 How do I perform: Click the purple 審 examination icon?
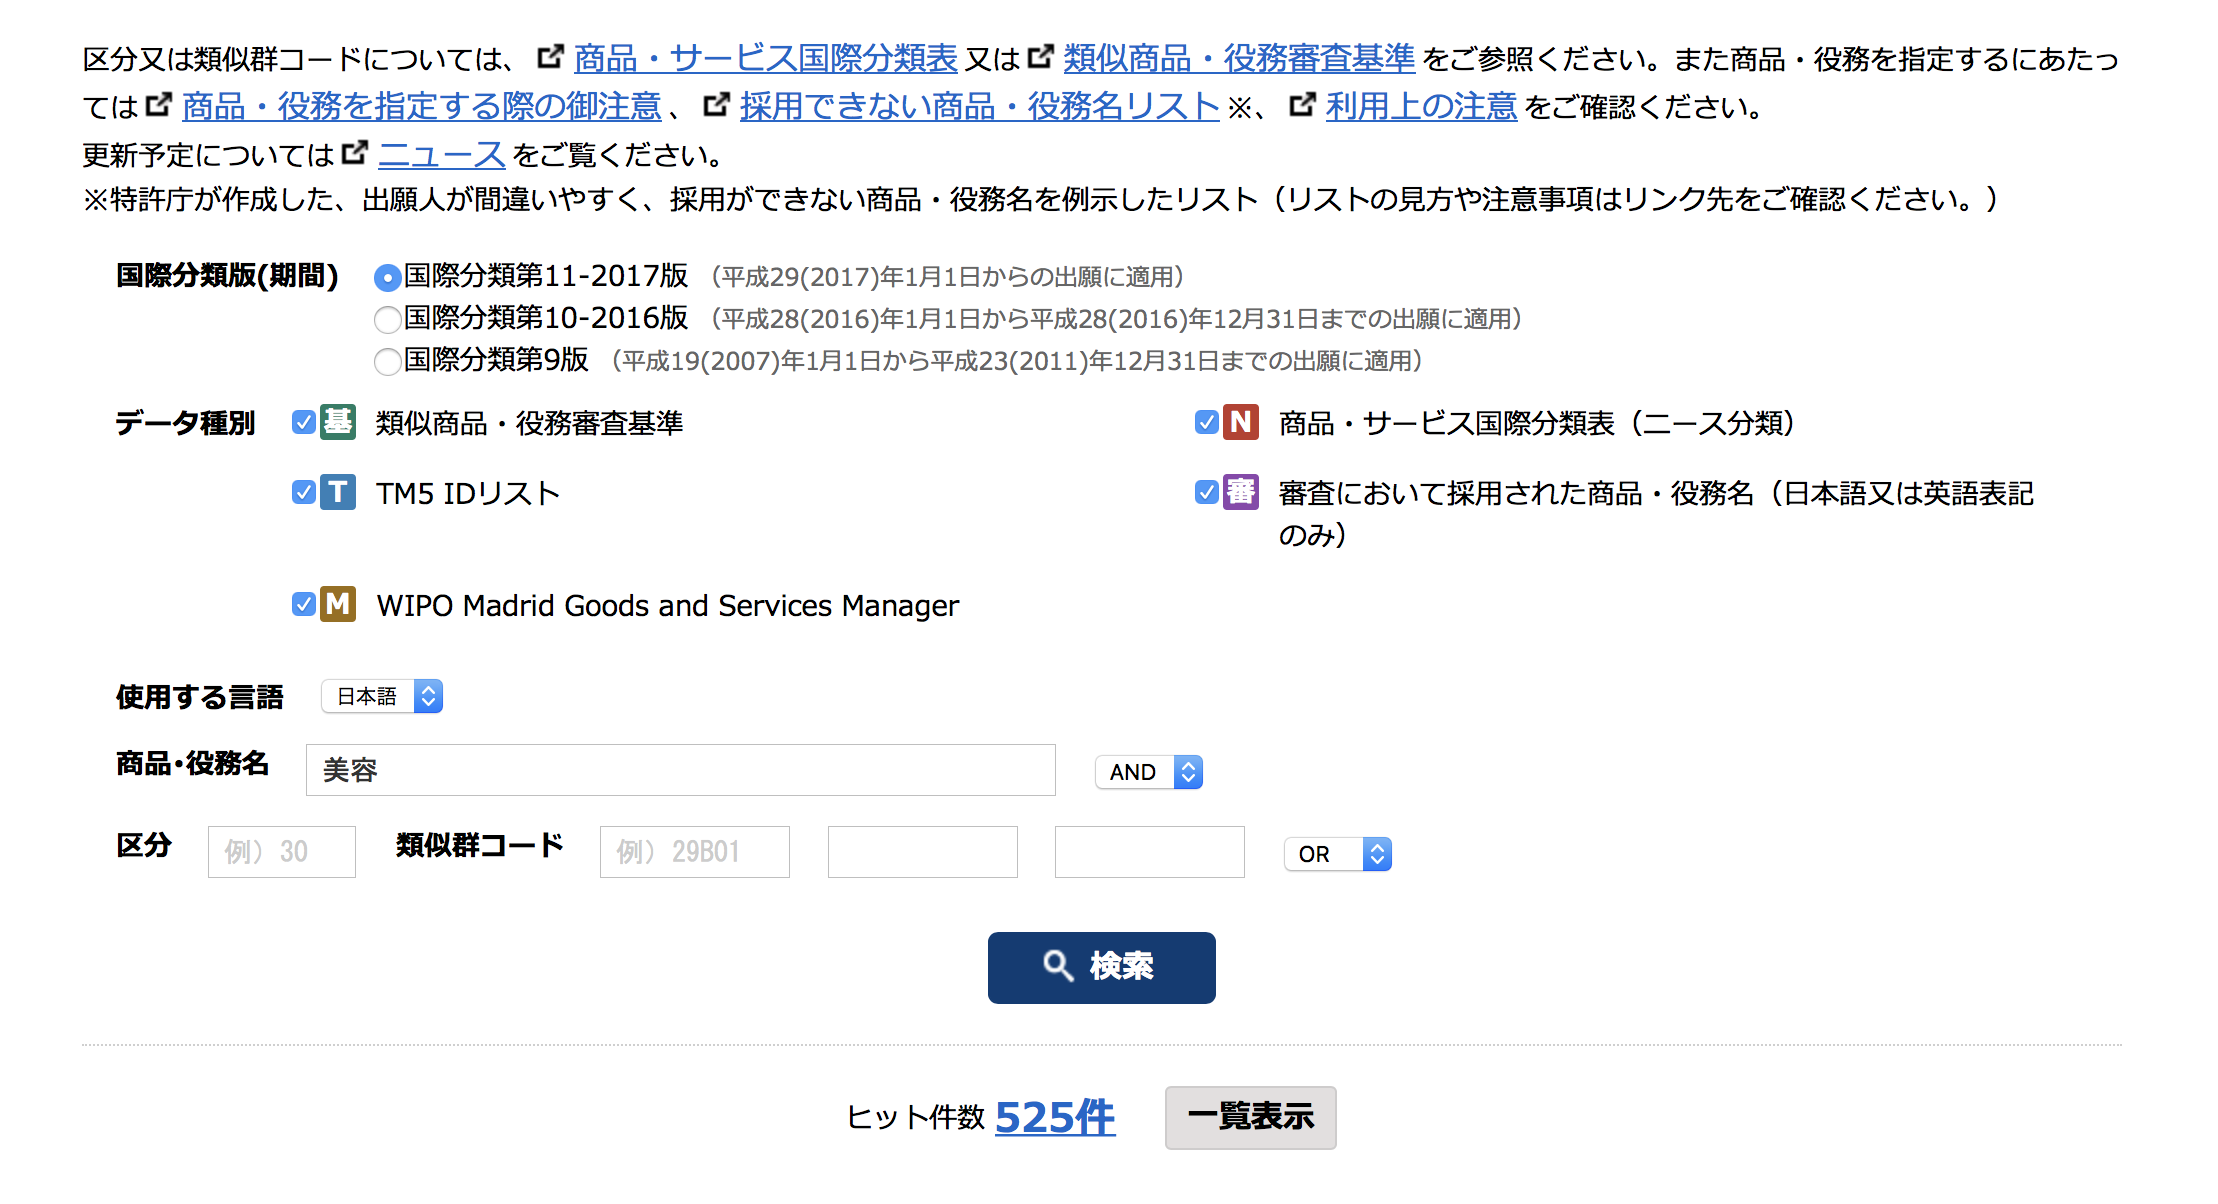coord(1241,492)
